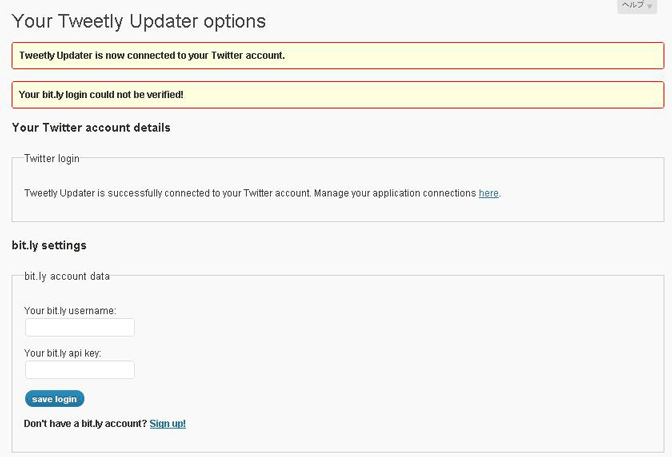Click the 'bit.ly settings' heading
This screenshot has height=457, width=672.
pyautogui.click(x=49, y=246)
